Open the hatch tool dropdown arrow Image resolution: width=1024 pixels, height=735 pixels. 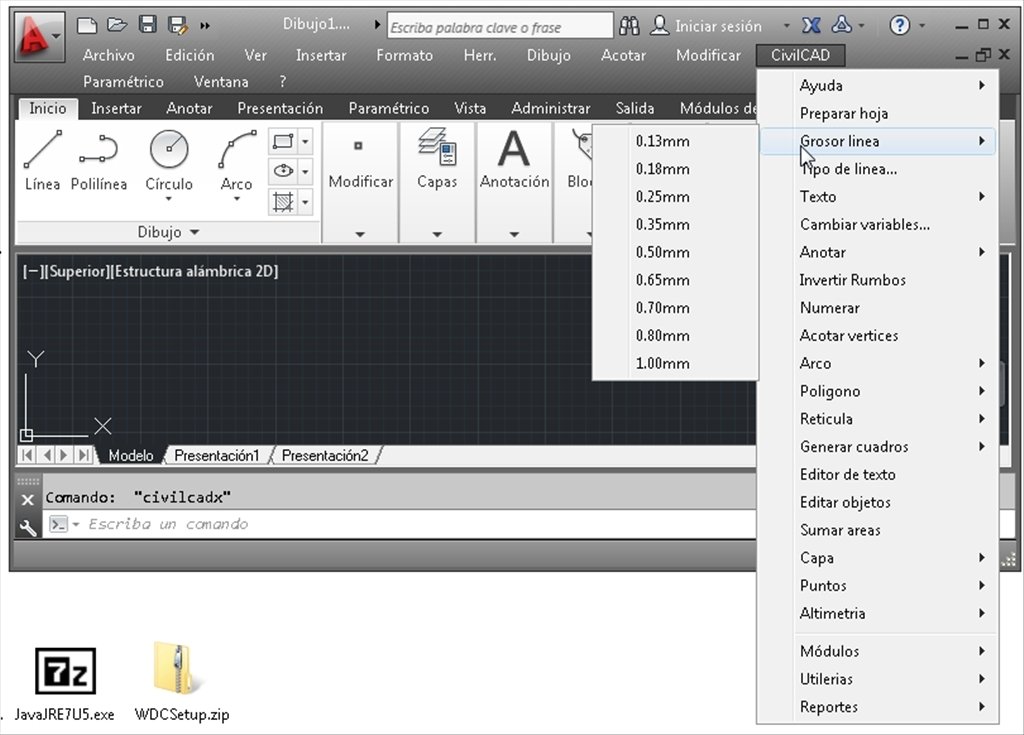coord(305,202)
